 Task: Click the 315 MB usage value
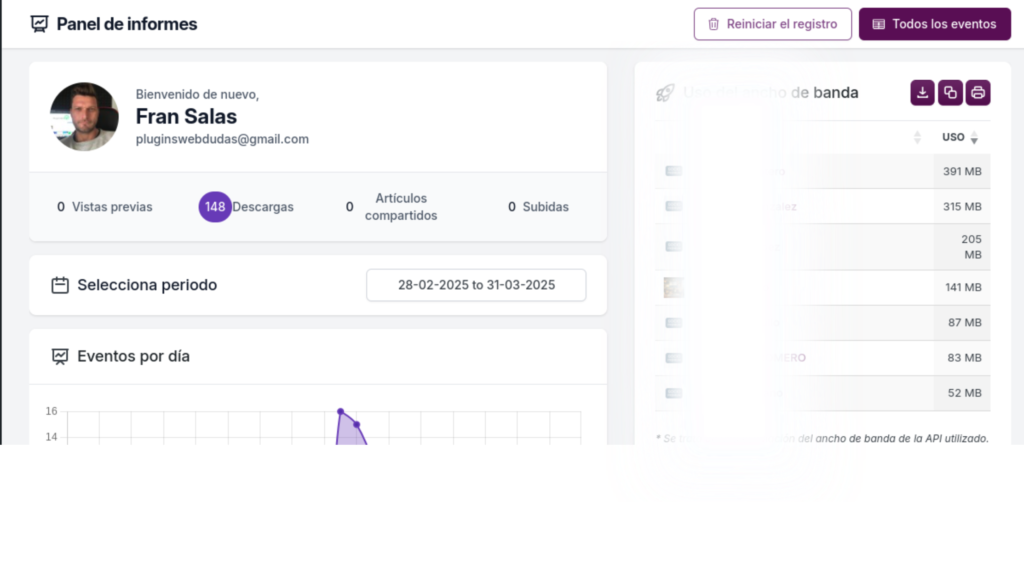pos(962,206)
